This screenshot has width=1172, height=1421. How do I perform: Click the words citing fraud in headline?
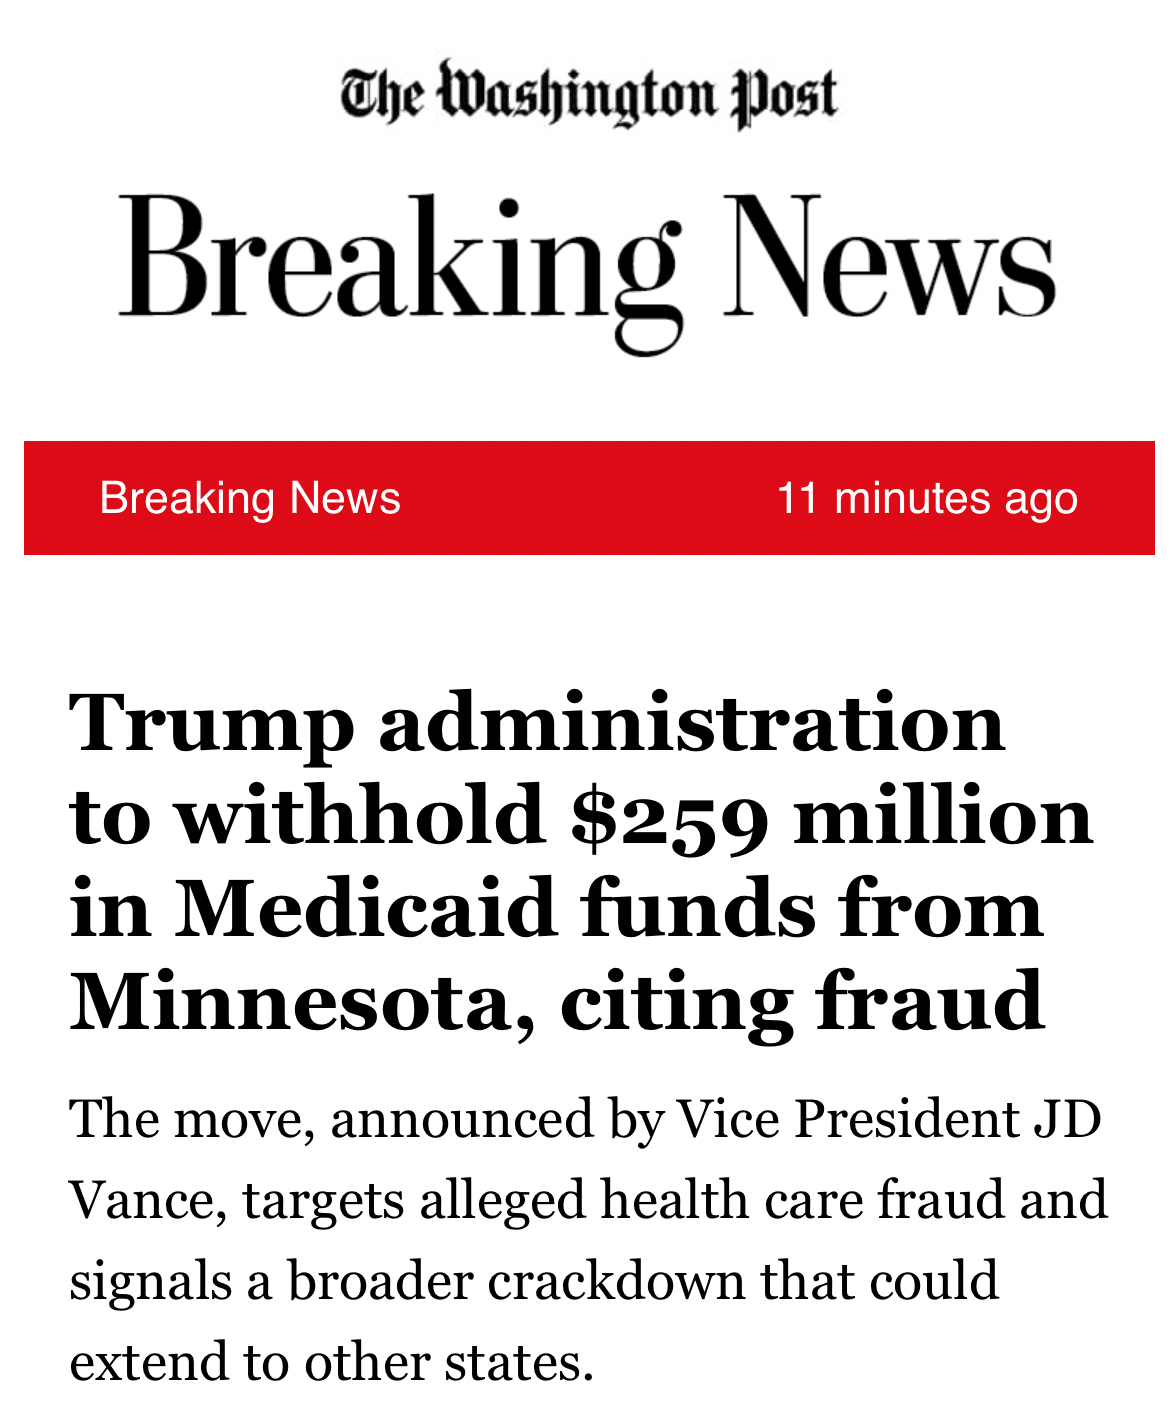coord(802,1002)
